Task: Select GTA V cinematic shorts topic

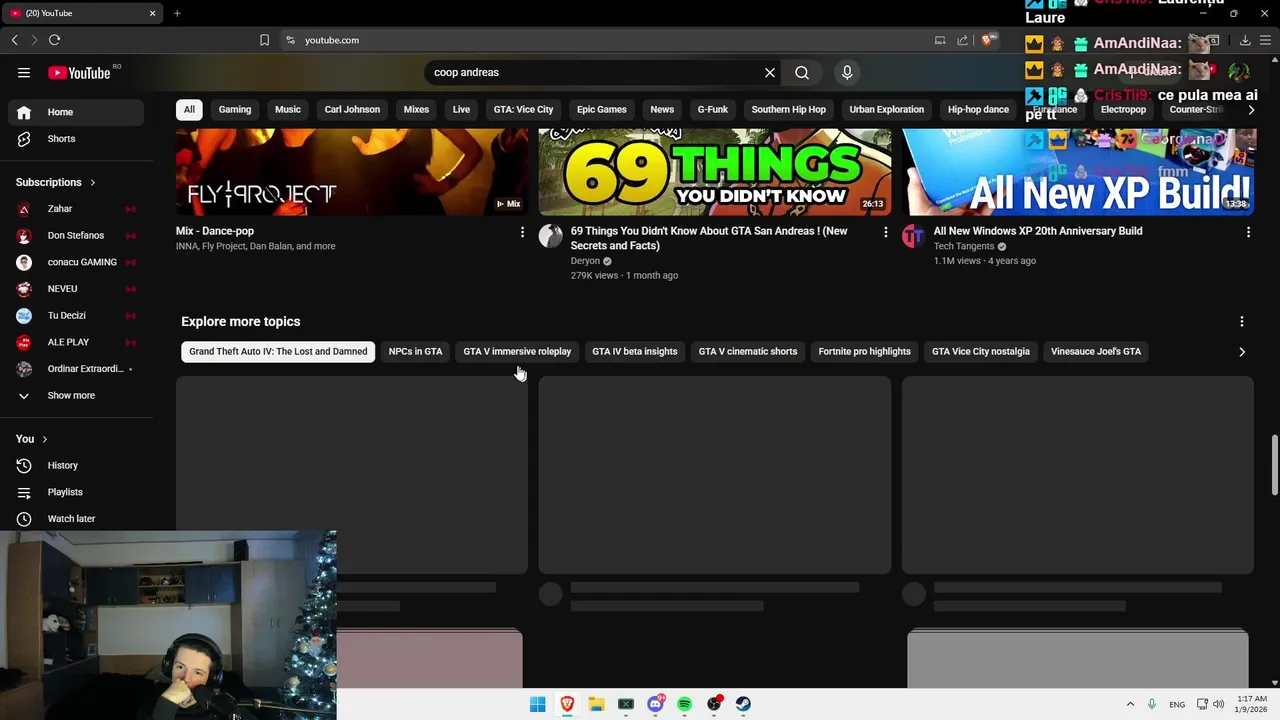Action: (x=748, y=351)
